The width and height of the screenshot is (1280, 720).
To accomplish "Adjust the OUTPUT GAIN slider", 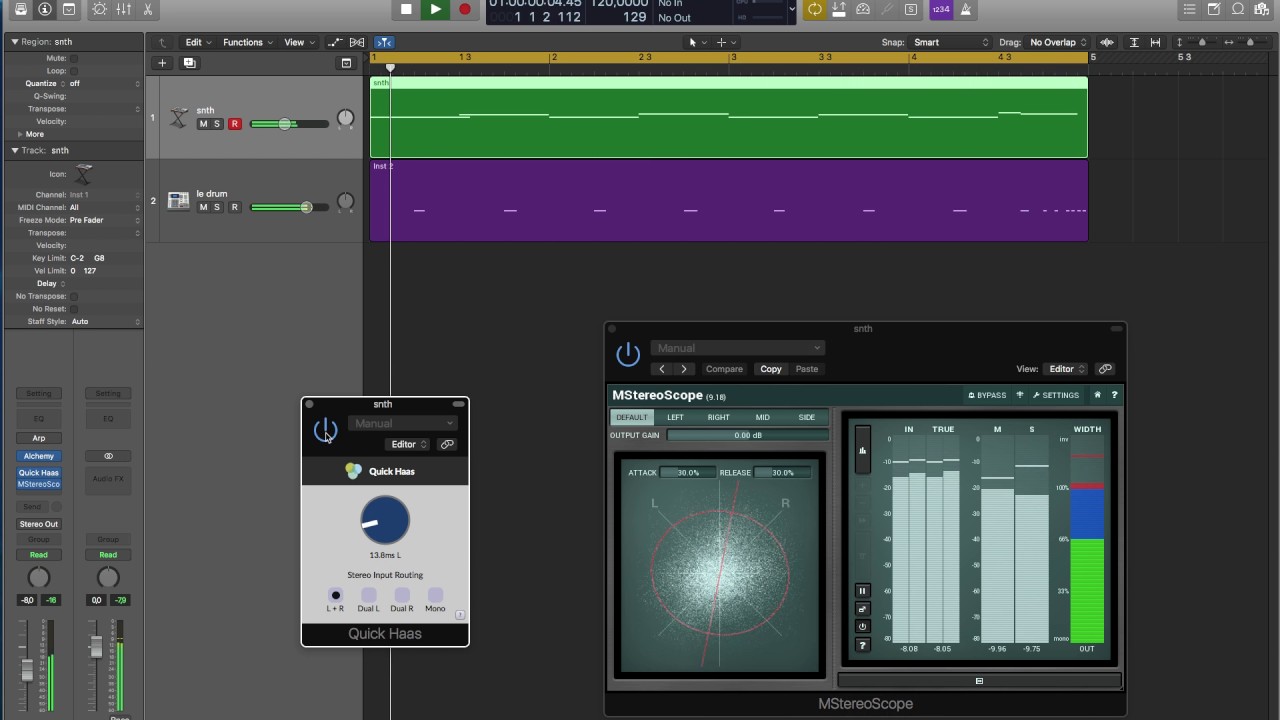I will (x=747, y=435).
